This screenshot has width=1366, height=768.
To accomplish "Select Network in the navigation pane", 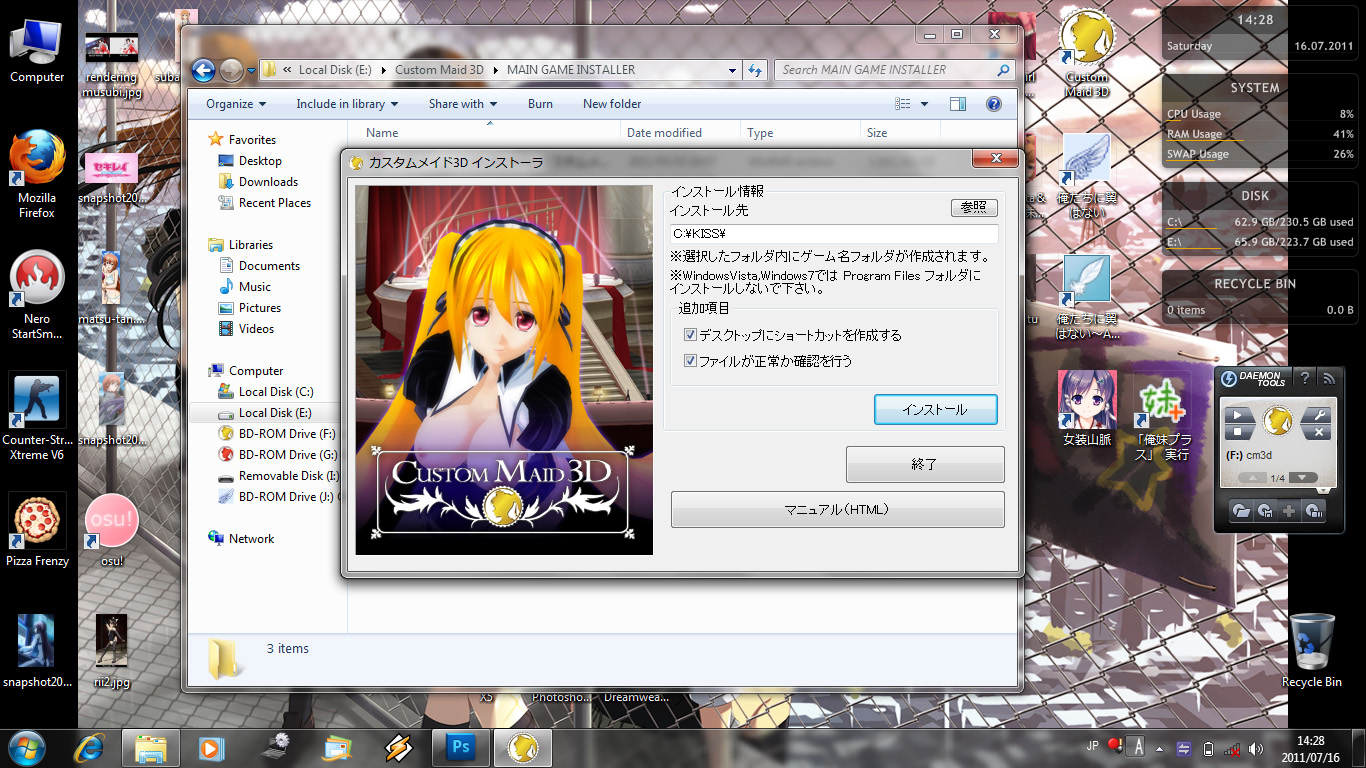I will [x=241, y=539].
